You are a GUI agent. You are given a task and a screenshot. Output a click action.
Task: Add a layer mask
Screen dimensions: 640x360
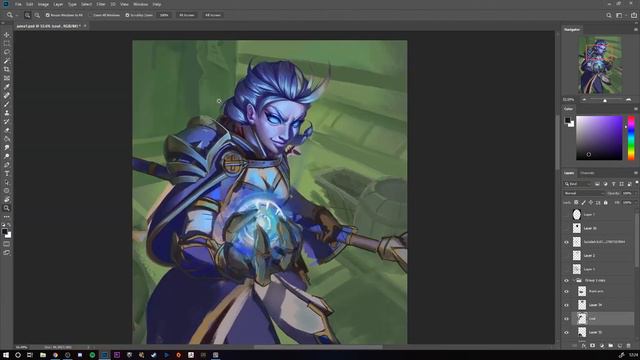(x=593, y=346)
